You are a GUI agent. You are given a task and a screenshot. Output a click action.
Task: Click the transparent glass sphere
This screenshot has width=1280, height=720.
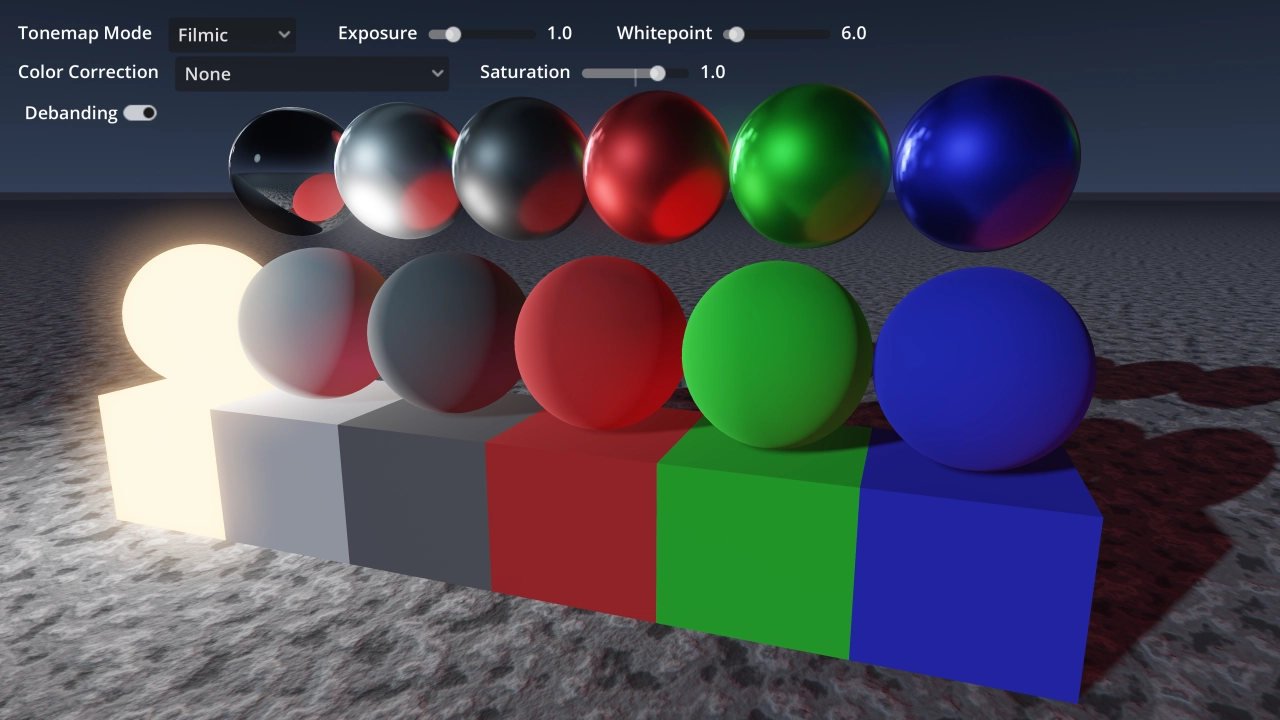(287, 171)
